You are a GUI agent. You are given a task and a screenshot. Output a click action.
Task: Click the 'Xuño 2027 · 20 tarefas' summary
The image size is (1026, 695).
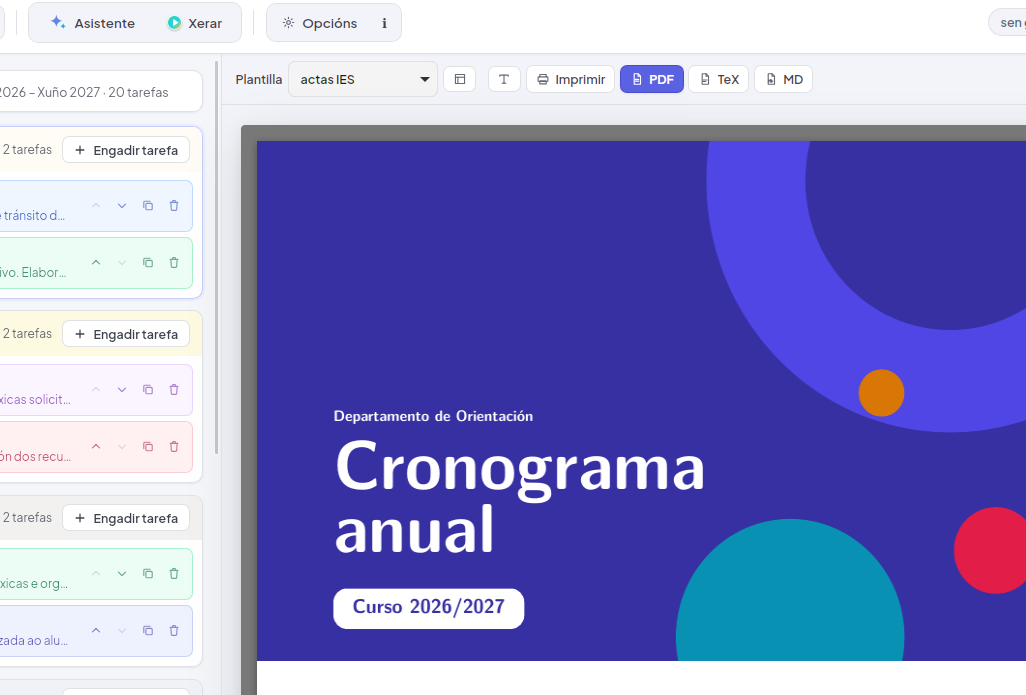point(103,92)
